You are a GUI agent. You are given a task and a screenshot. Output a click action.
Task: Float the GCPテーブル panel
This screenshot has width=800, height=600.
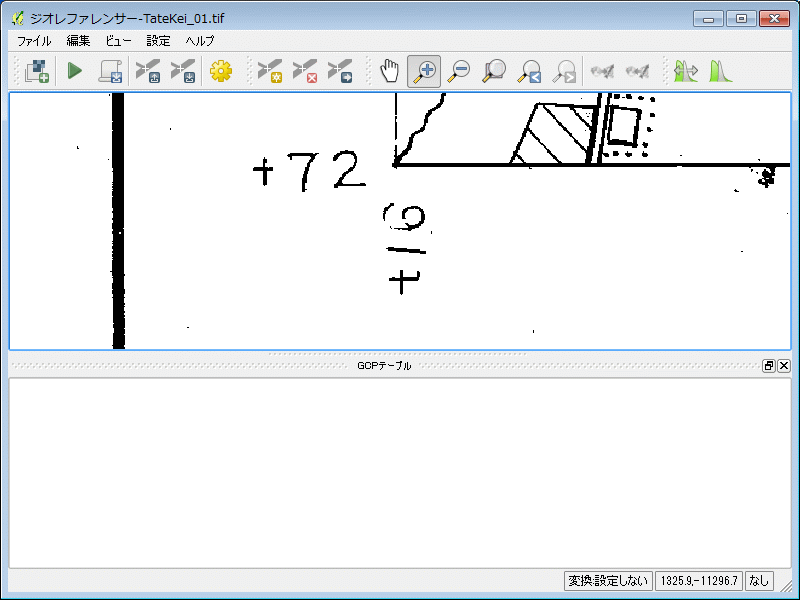tap(769, 366)
